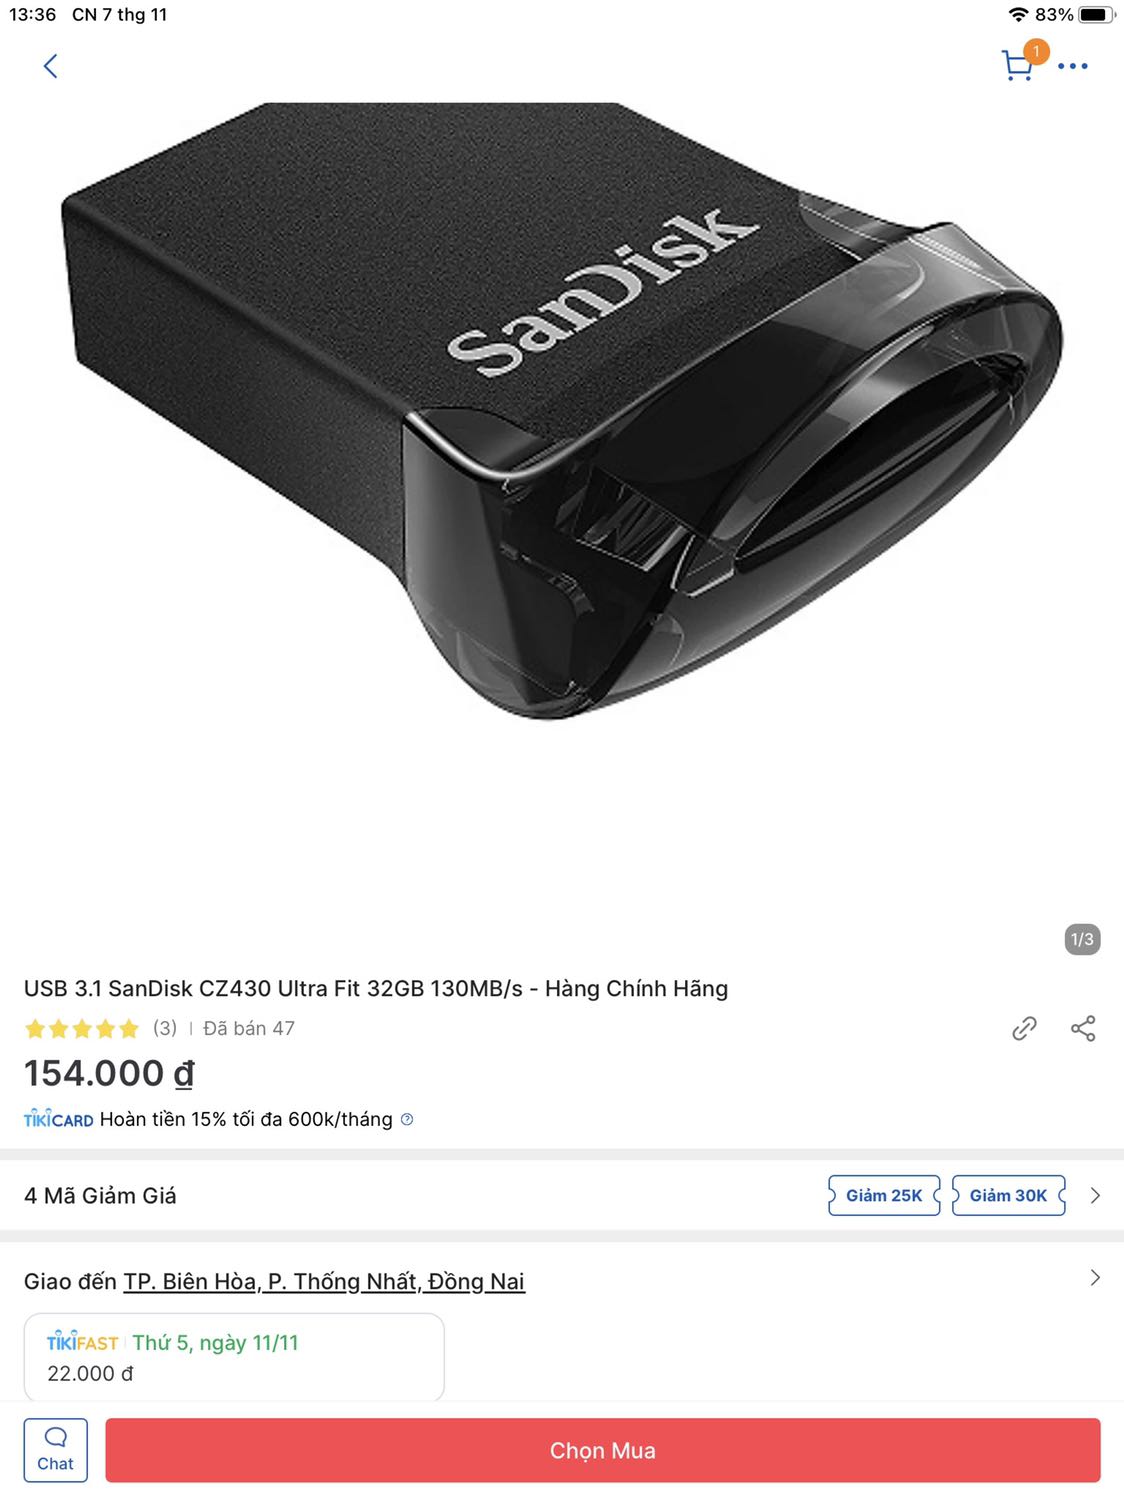Go back using the back arrow
This screenshot has width=1124, height=1500.
tap(50, 66)
